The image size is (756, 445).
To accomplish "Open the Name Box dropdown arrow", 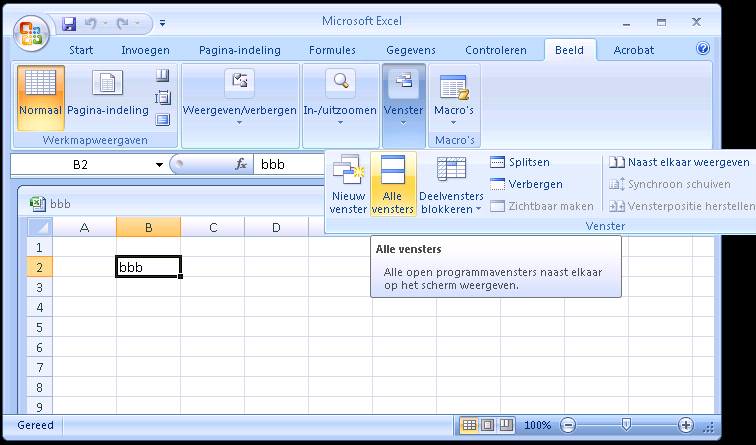I will pos(159,165).
